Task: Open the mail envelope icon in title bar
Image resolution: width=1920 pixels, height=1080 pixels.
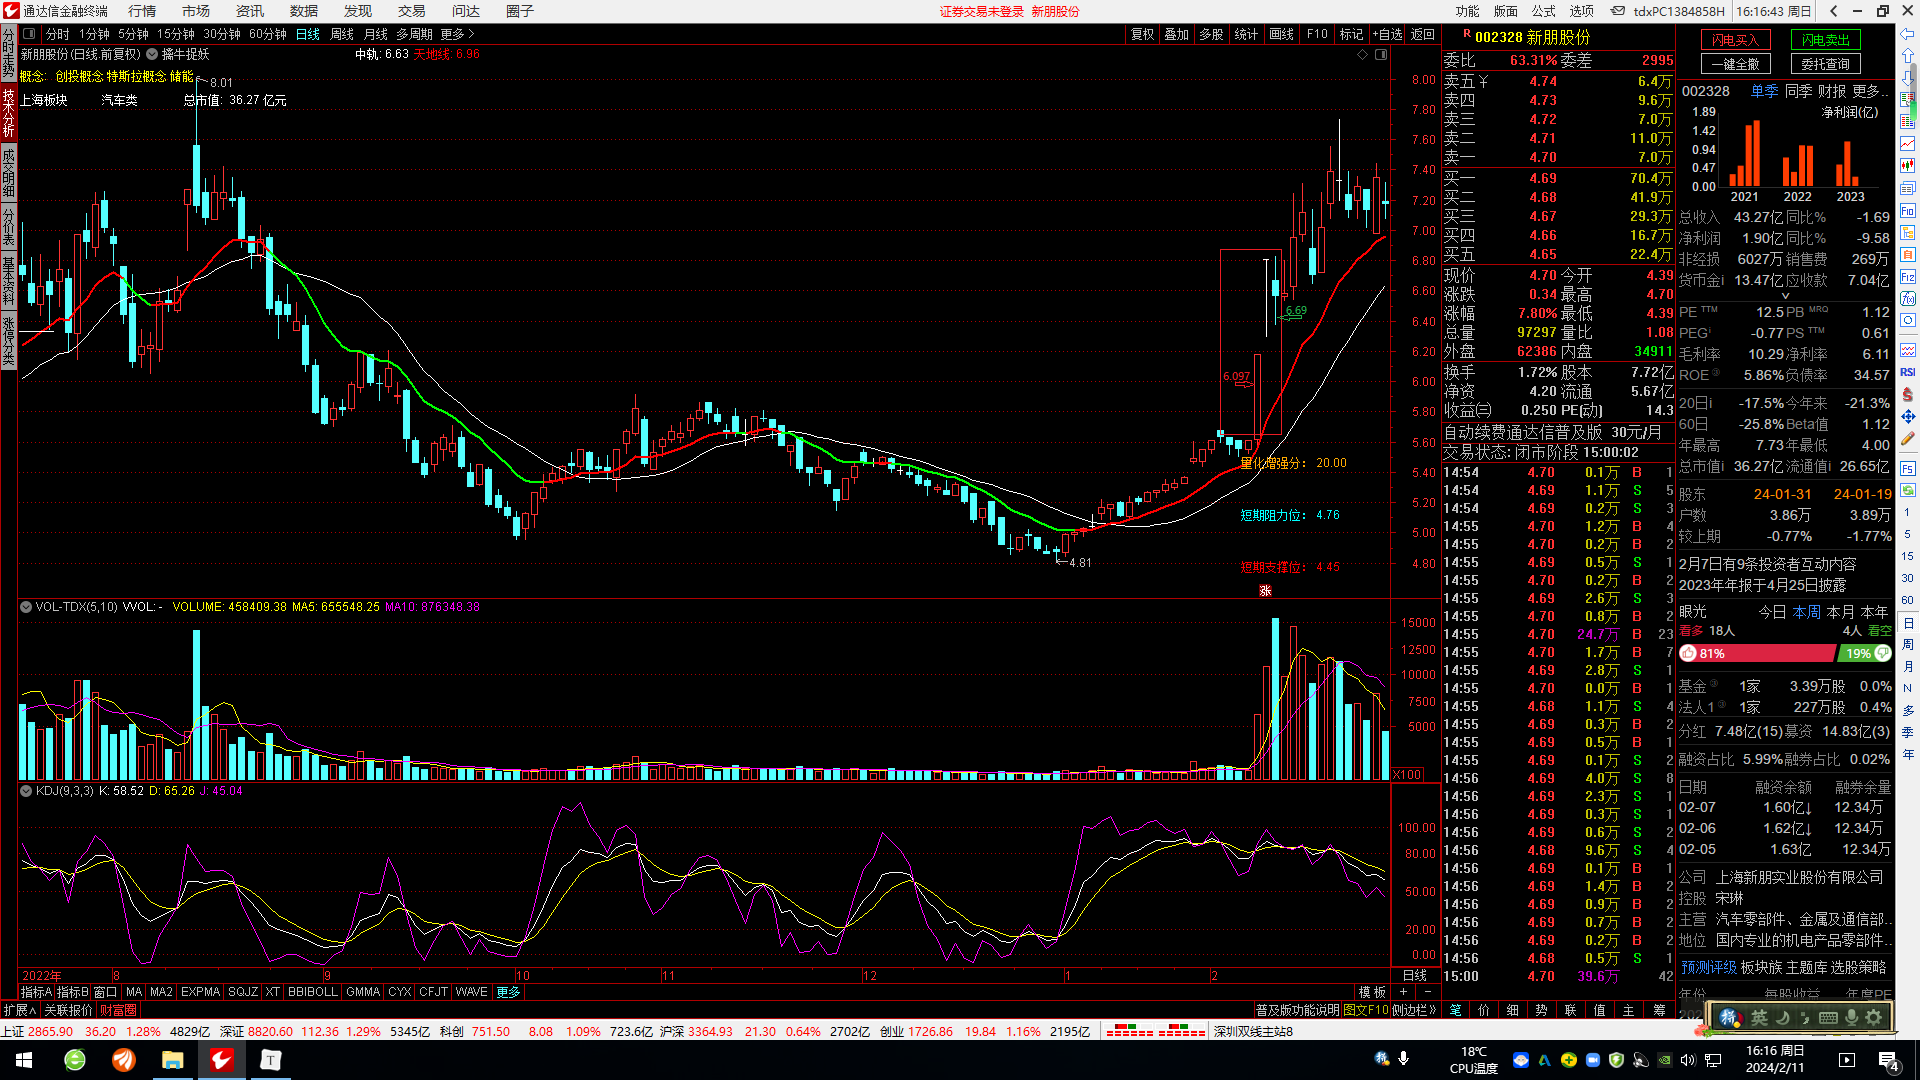Action: pyautogui.click(x=1617, y=11)
